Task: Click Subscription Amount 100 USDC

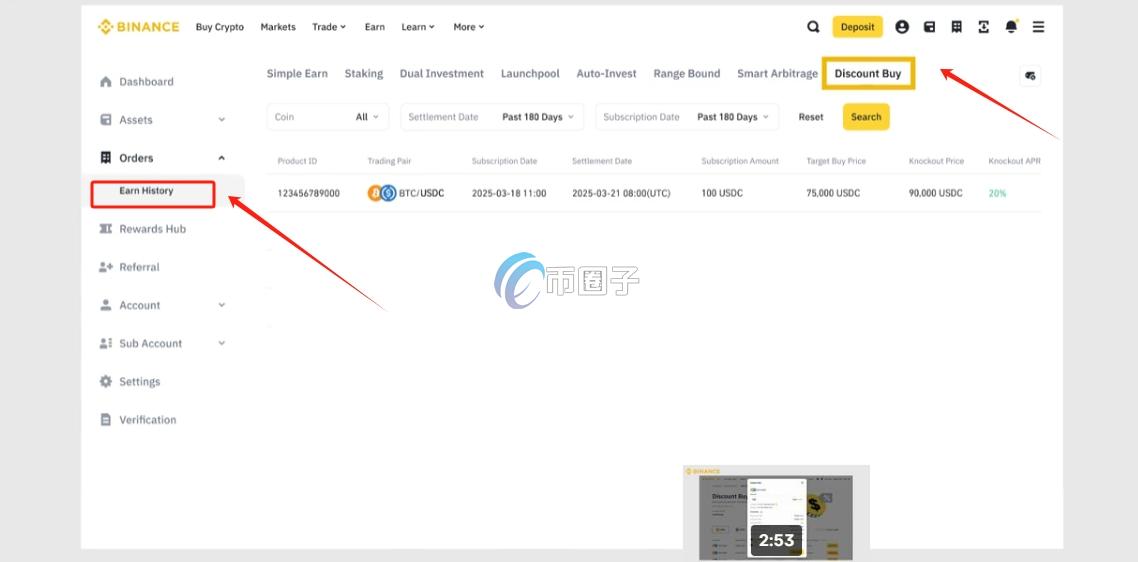Action: tap(722, 193)
